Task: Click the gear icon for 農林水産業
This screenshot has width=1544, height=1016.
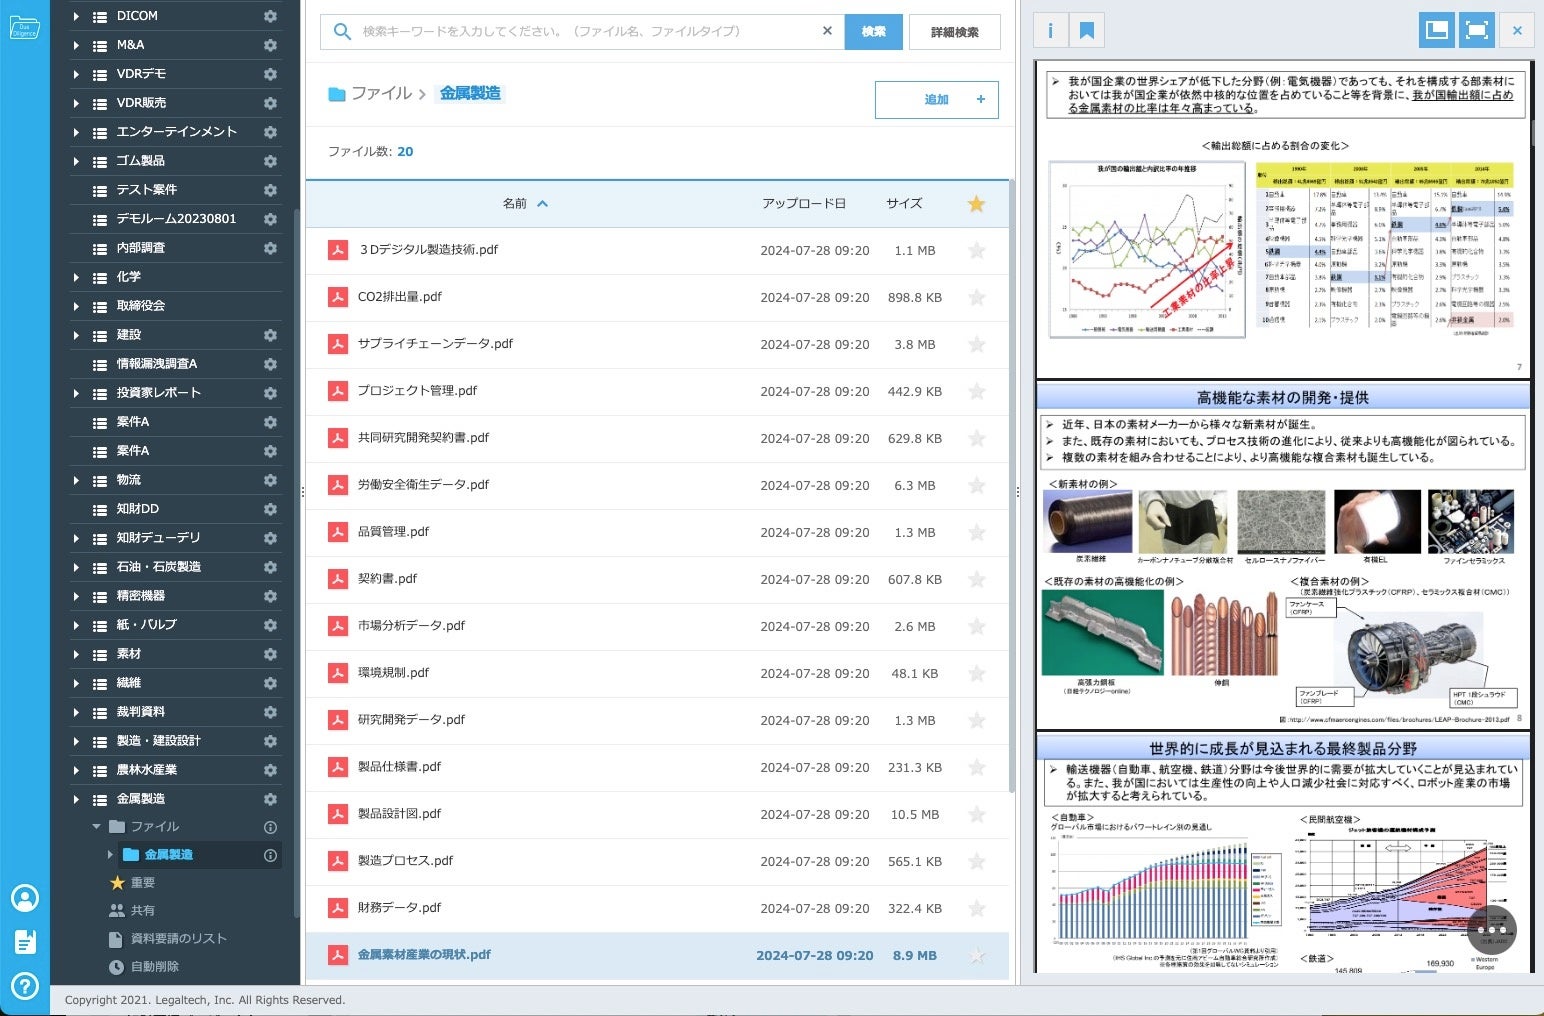Action: [270, 770]
